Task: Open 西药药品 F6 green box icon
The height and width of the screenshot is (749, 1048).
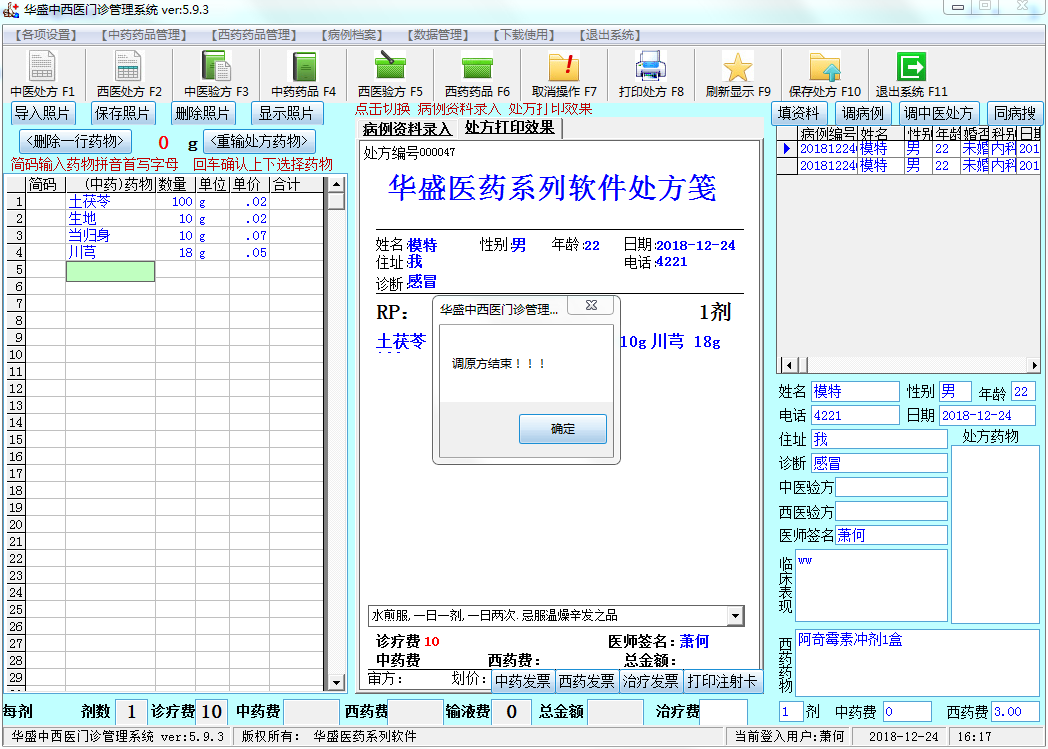Action: [477, 67]
